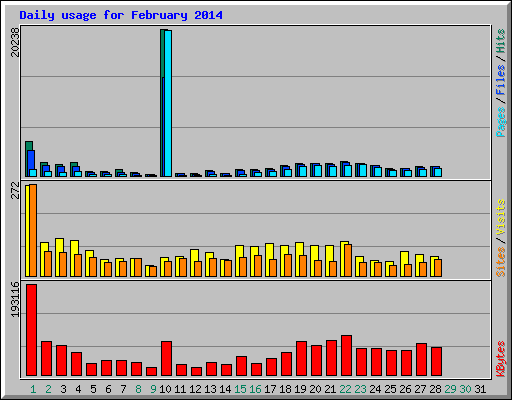This screenshot has width=512, height=400.
Task: Select the tall cyan Pages bar for day 10
Action: click(168, 103)
